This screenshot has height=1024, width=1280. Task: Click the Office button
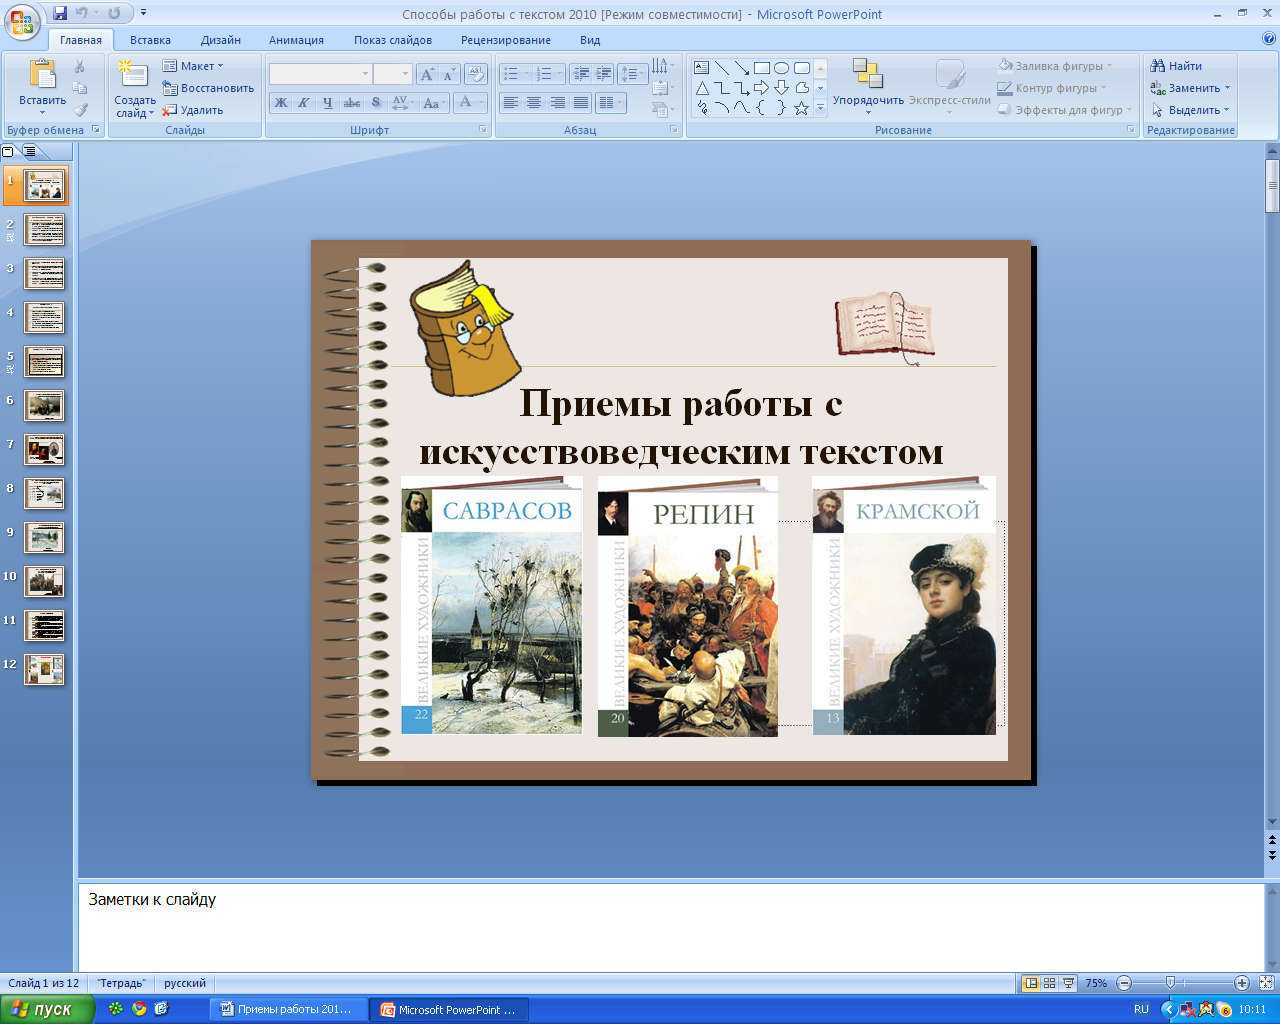click(x=22, y=20)
